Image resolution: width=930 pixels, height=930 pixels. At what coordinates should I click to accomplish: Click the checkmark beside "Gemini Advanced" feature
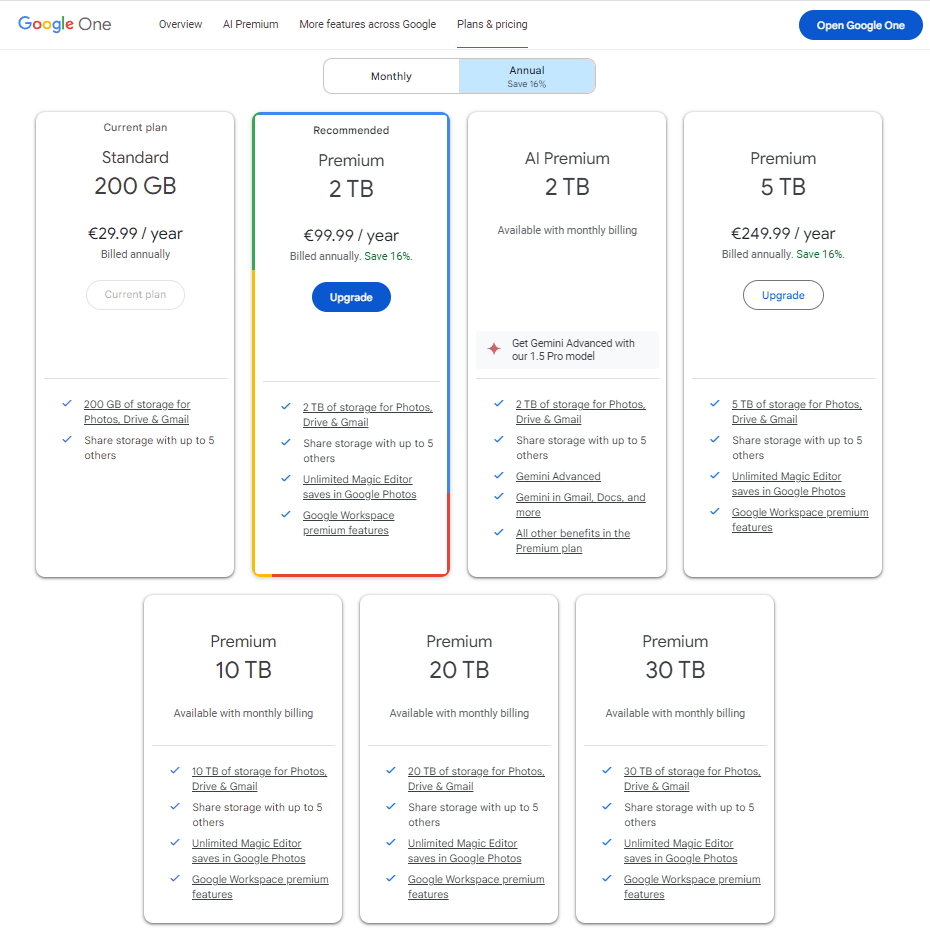499,476
